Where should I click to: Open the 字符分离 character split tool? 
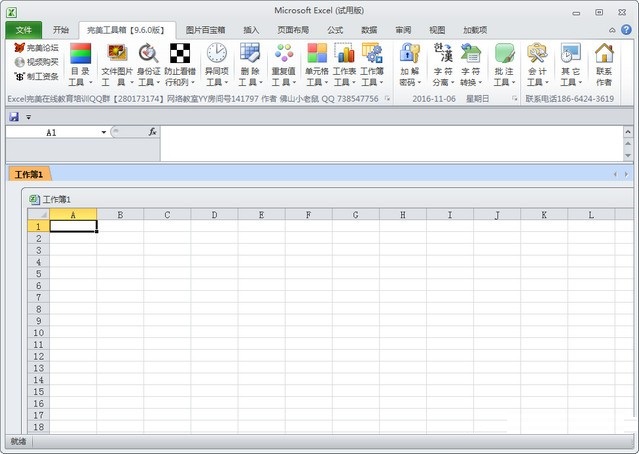443,65
